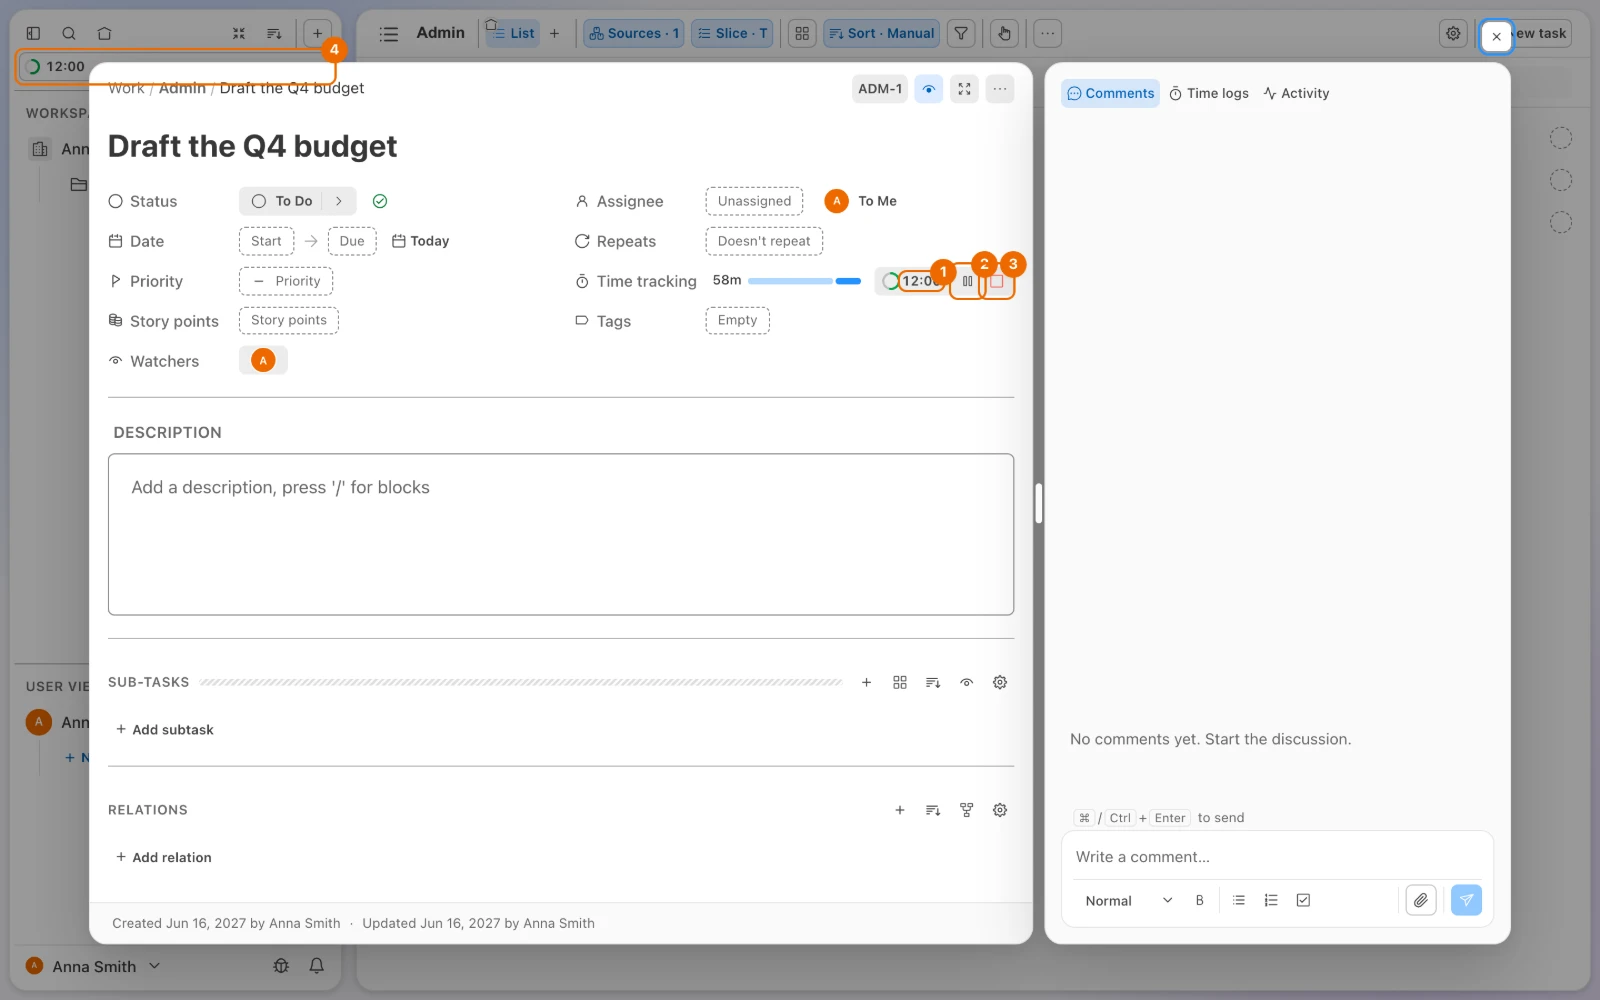Viewport: 1600px width, 1000px height.
Task: Switch to the Activity tab
Action: point(1296,93)
